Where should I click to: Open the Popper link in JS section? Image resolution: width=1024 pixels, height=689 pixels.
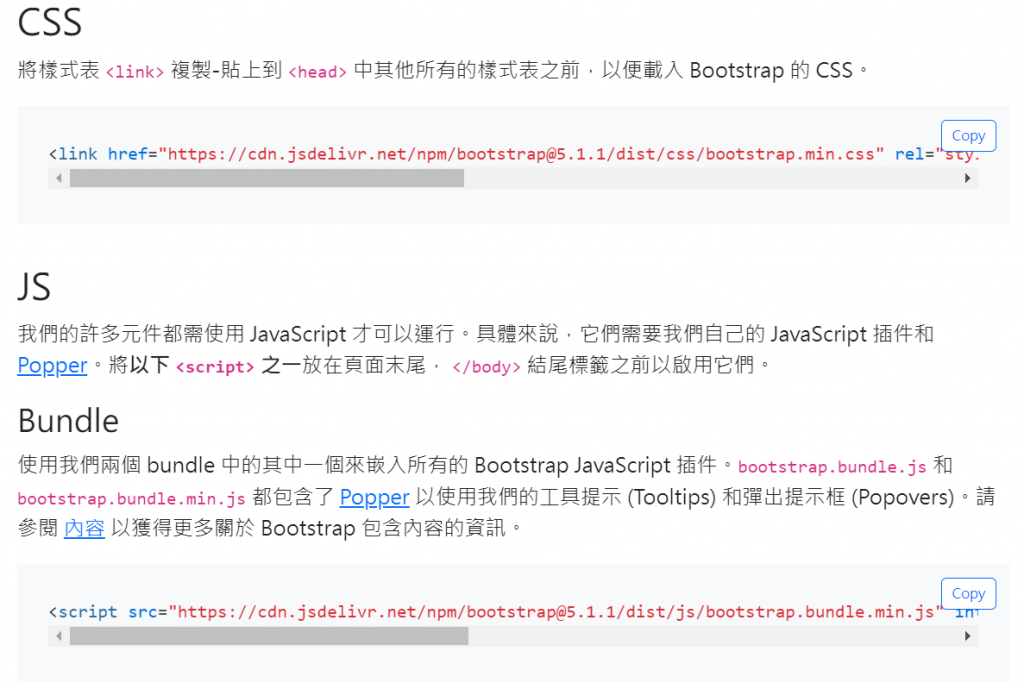52,365
